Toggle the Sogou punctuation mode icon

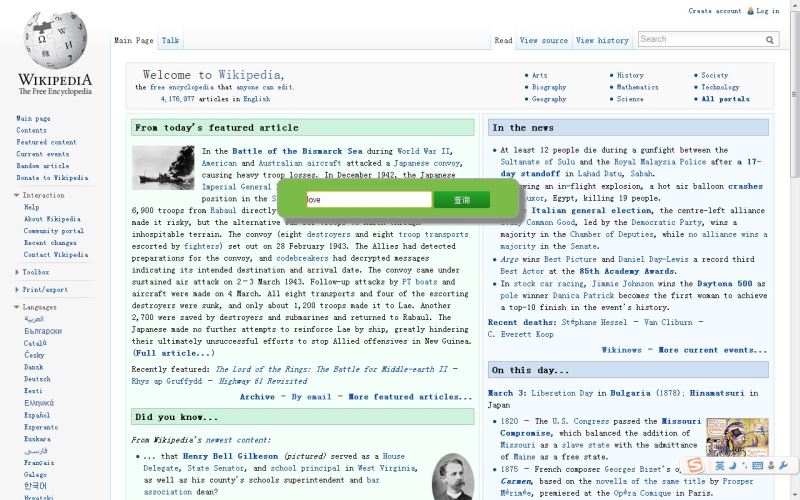[744, 465]
